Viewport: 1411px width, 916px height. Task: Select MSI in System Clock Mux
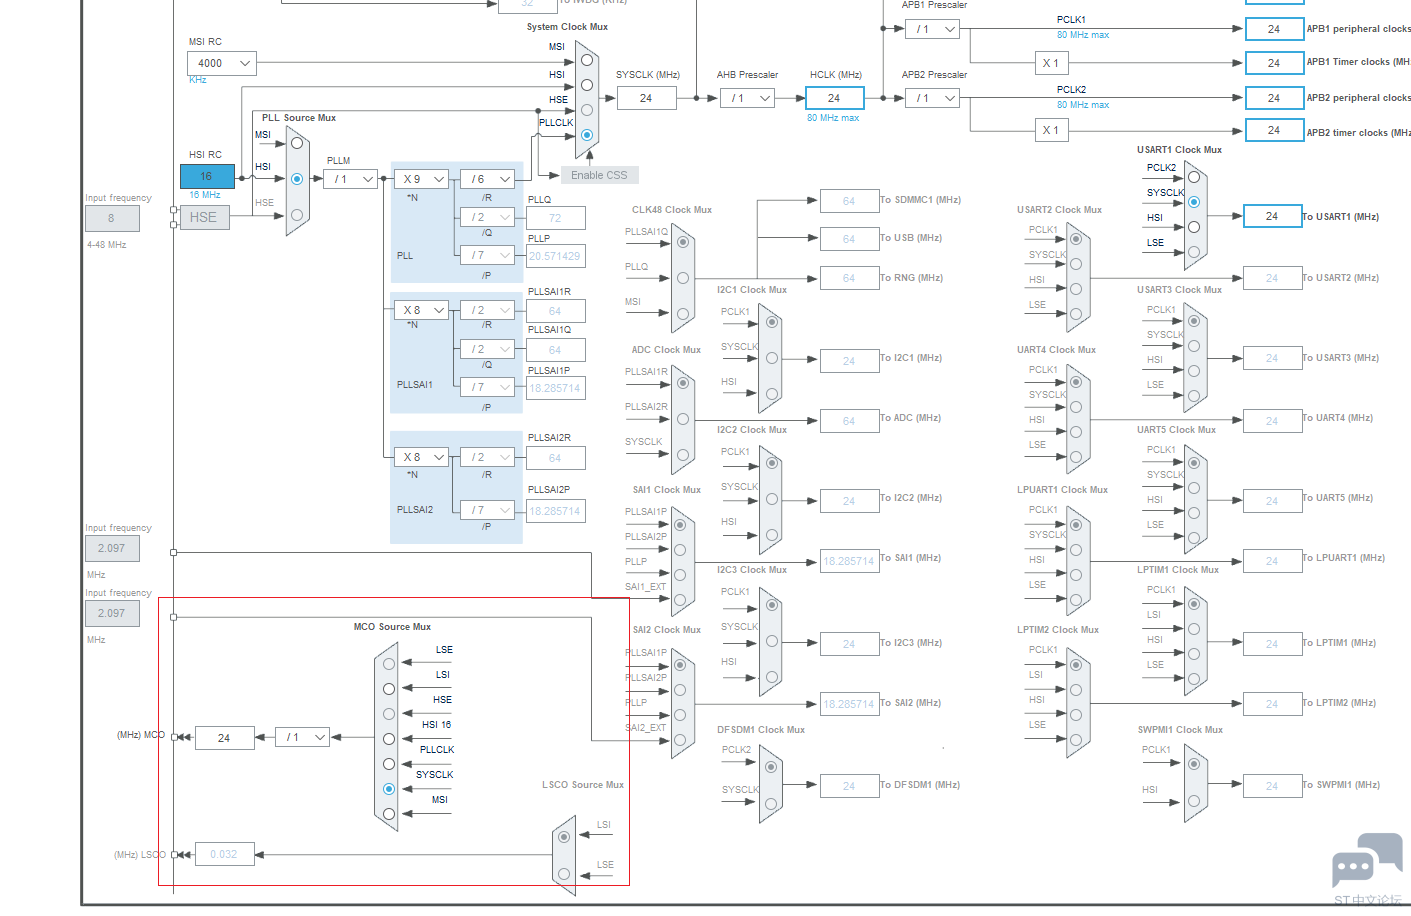tap(587, 60)
